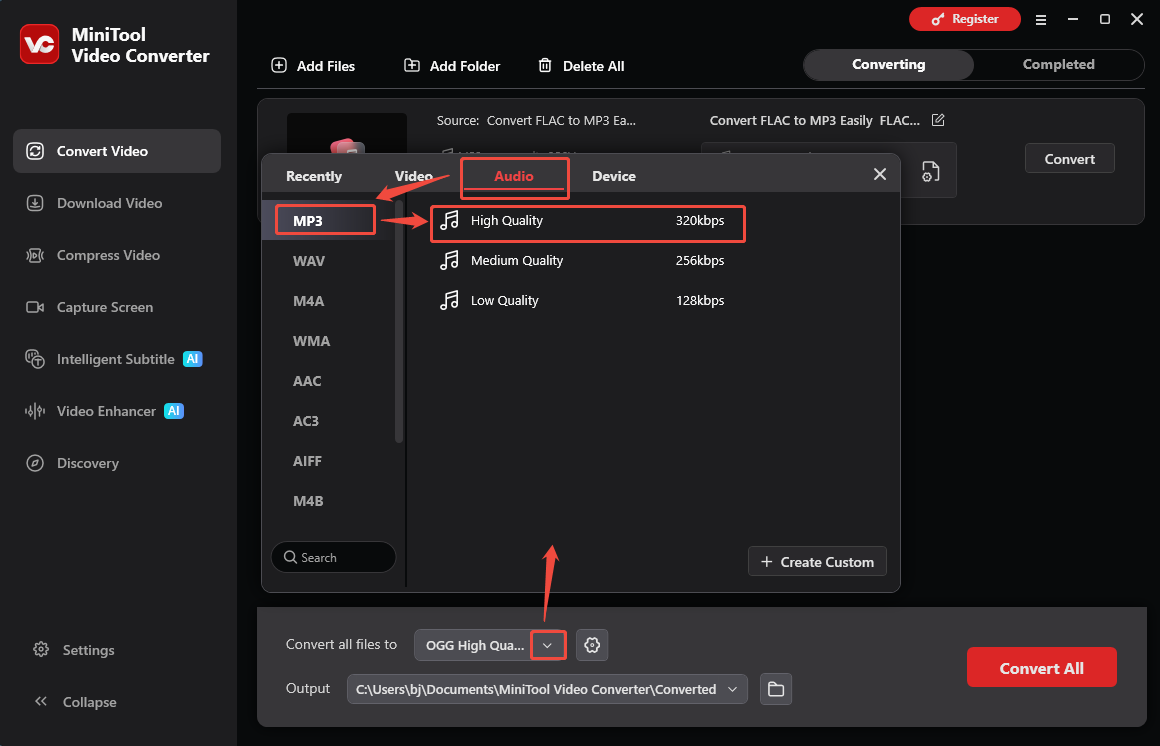Select AAC in the format list
This screenshot has width=1160, height=746.
307,380
